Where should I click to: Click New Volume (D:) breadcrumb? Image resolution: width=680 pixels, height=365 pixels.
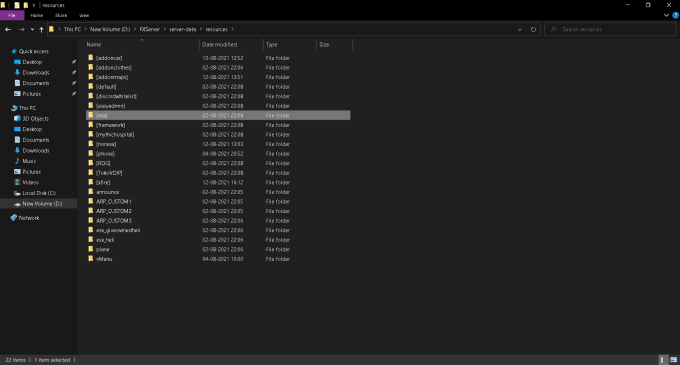[x=110, y=29]
